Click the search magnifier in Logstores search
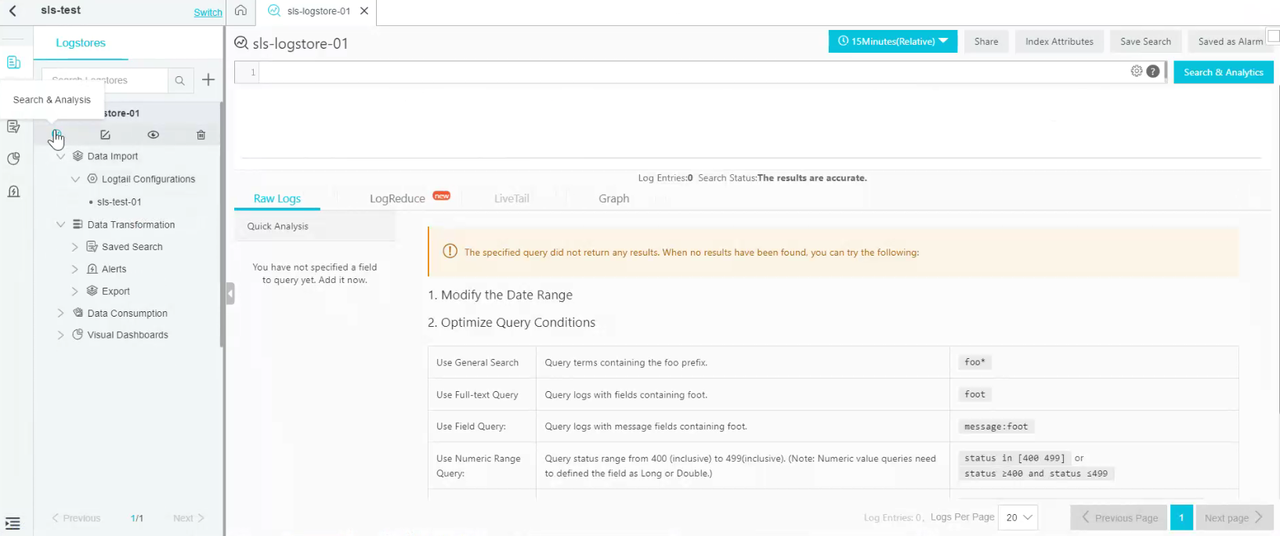 [x=179, y=80]
